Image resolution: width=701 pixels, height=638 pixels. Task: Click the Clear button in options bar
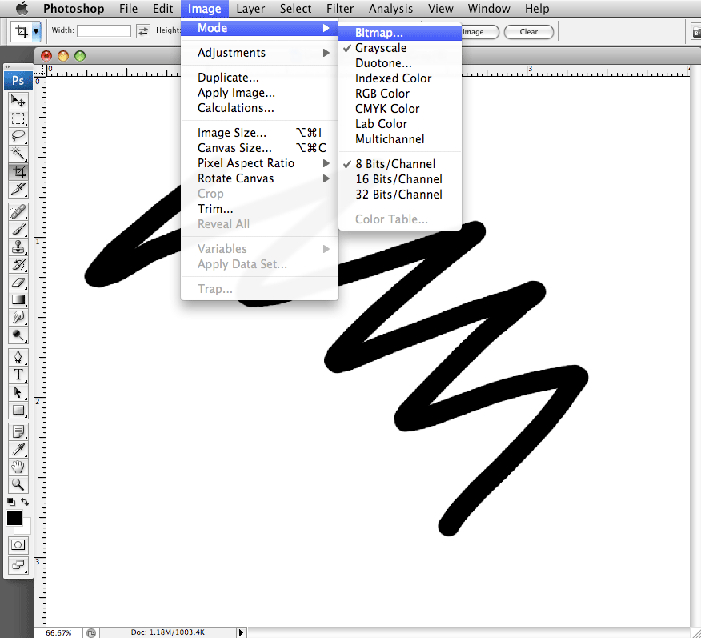coord(528,32)
